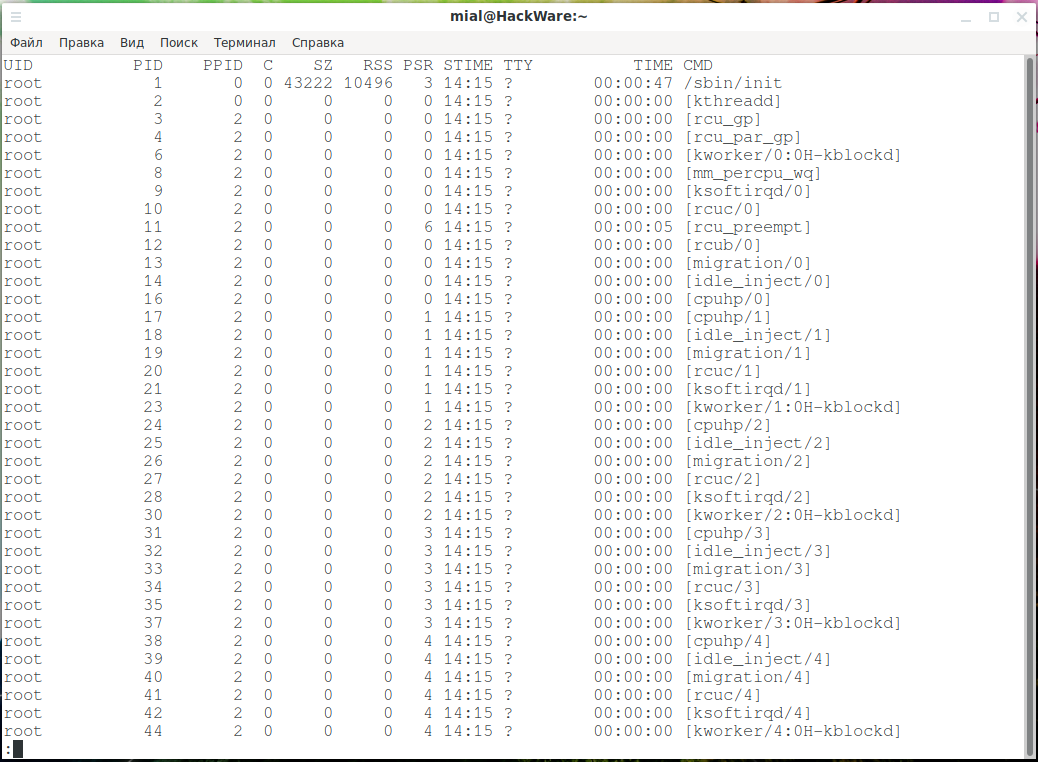The image size is (1038, 762).
Task: Click the [kthreadd] process entry
Action: pyautogui.click(x=732, y=101)
